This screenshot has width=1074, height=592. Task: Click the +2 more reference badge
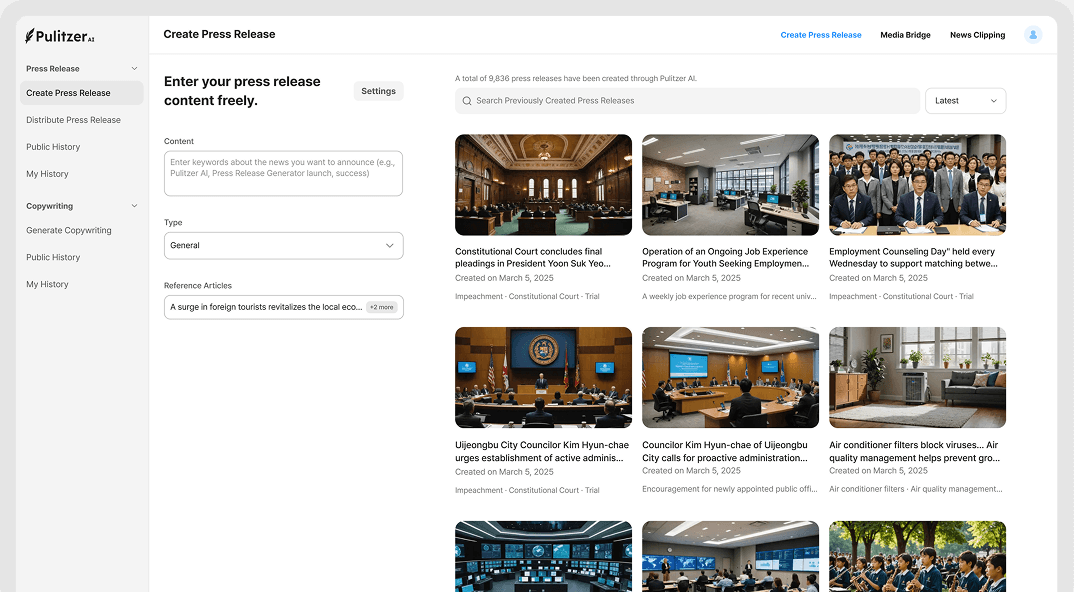coord(382,307)
